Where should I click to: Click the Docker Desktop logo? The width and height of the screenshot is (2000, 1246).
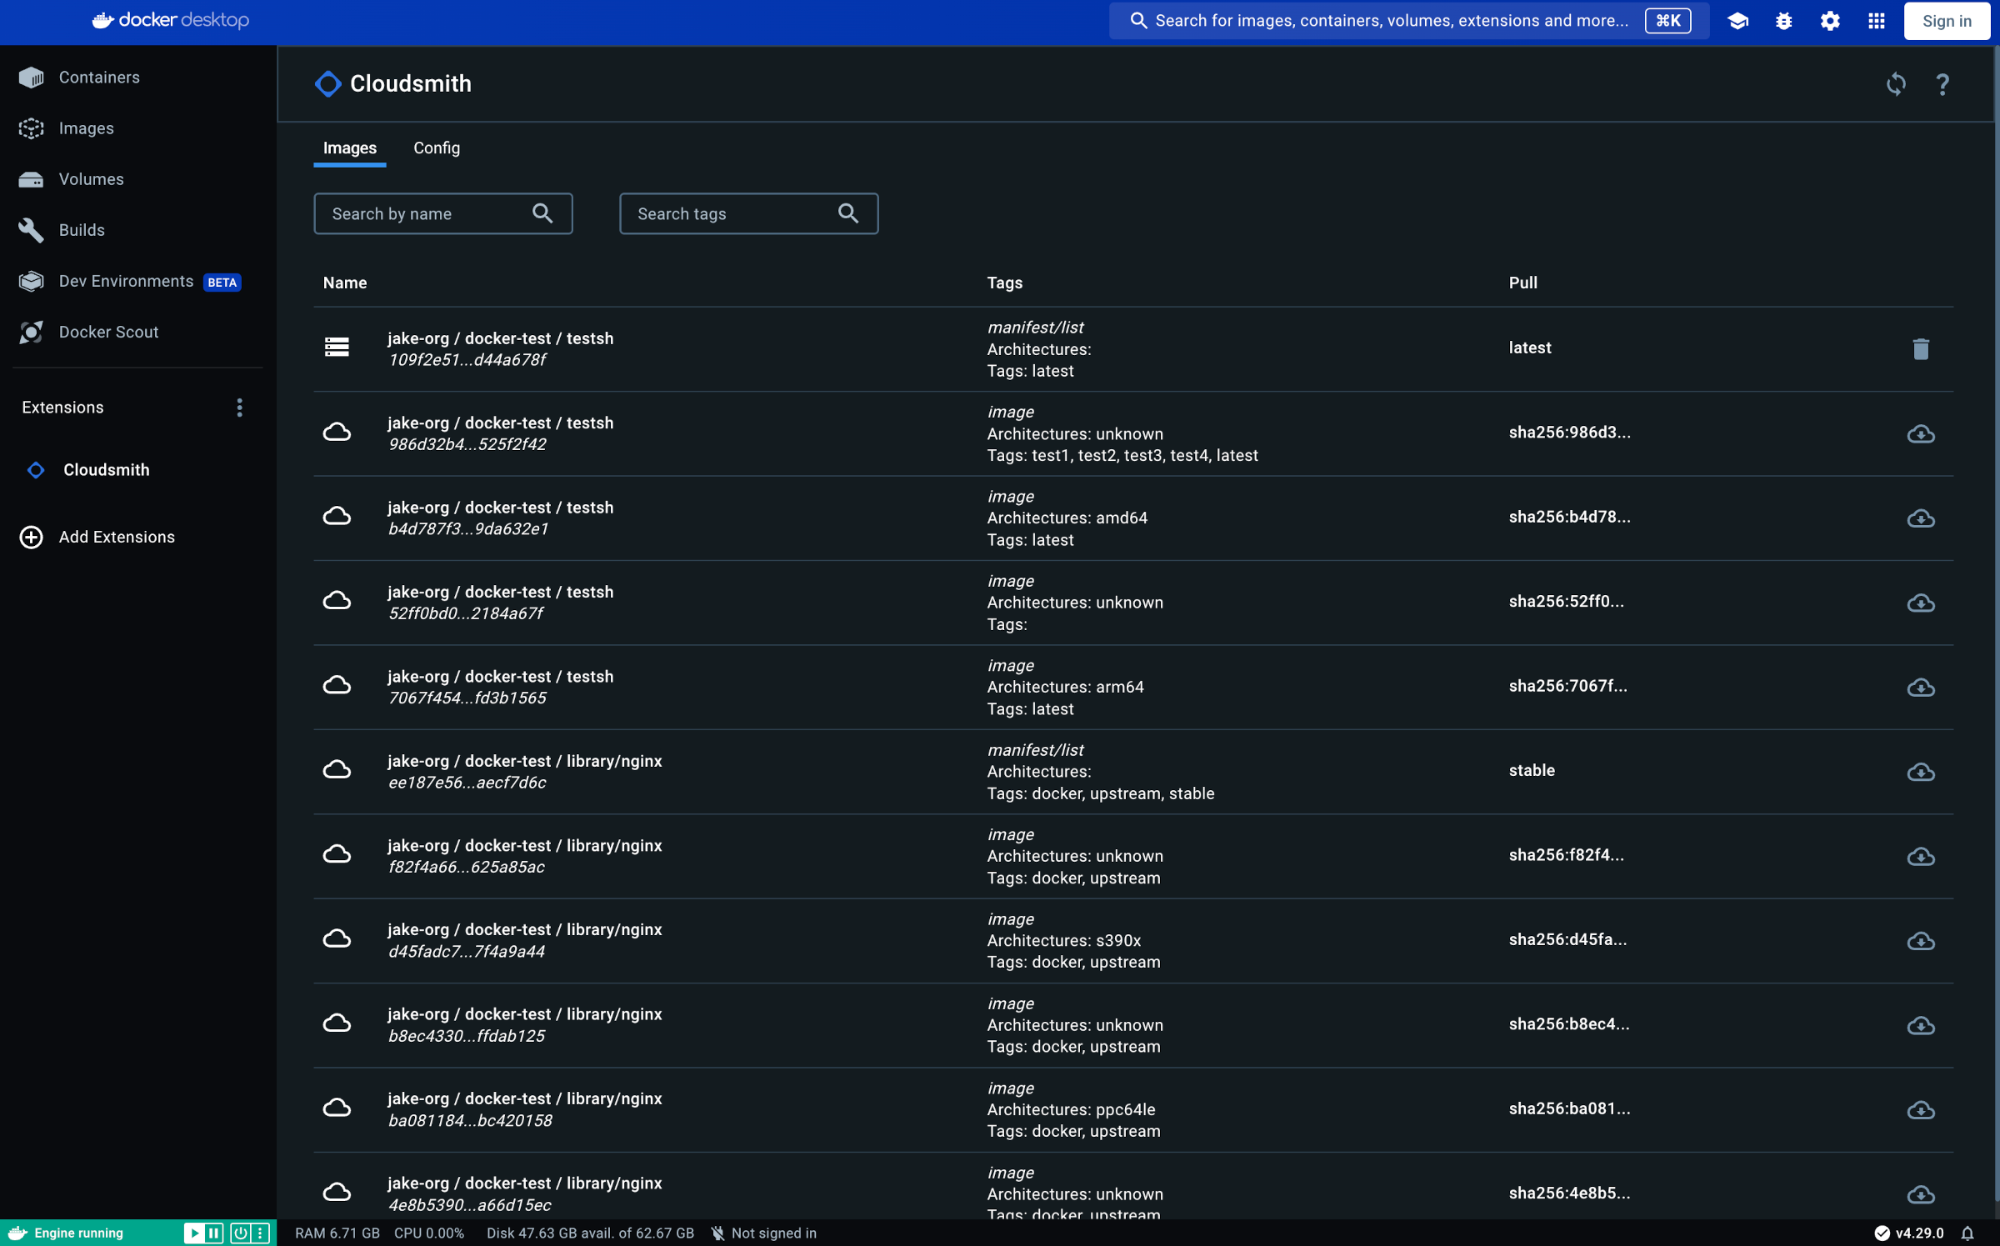coord(170,20)
